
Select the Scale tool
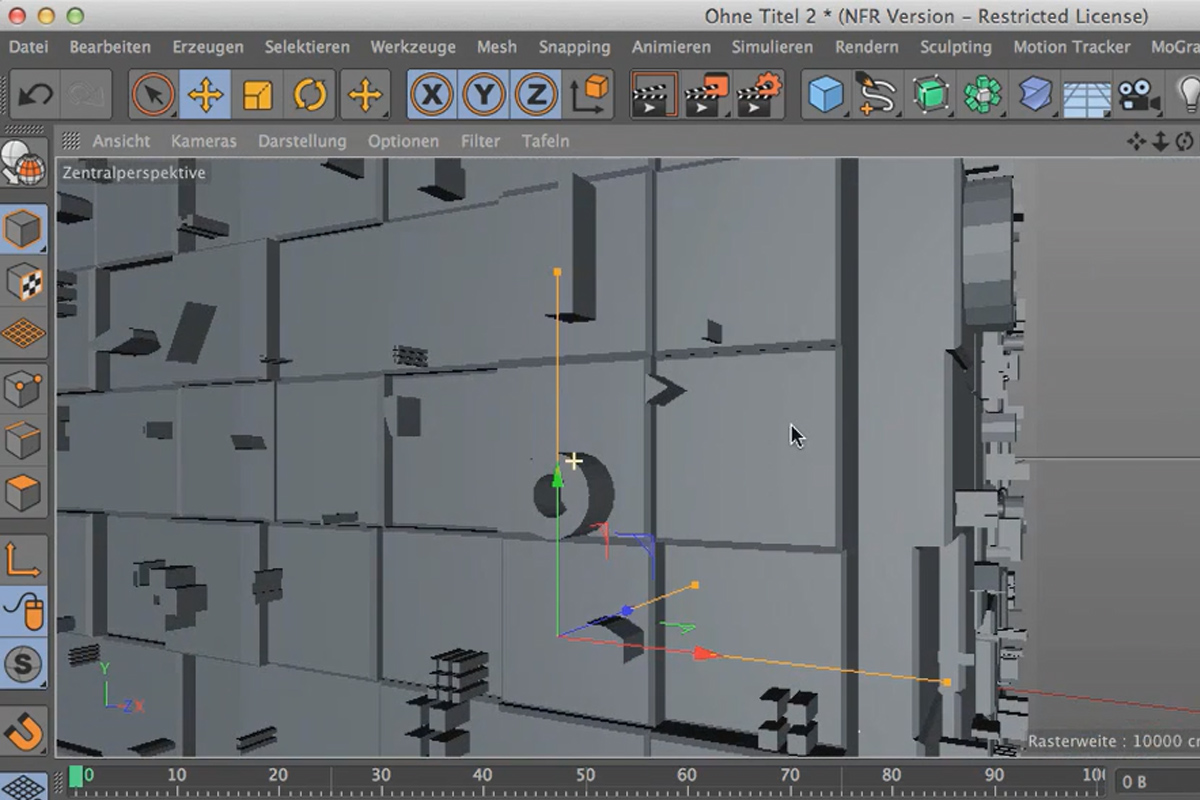click(258, 95)
